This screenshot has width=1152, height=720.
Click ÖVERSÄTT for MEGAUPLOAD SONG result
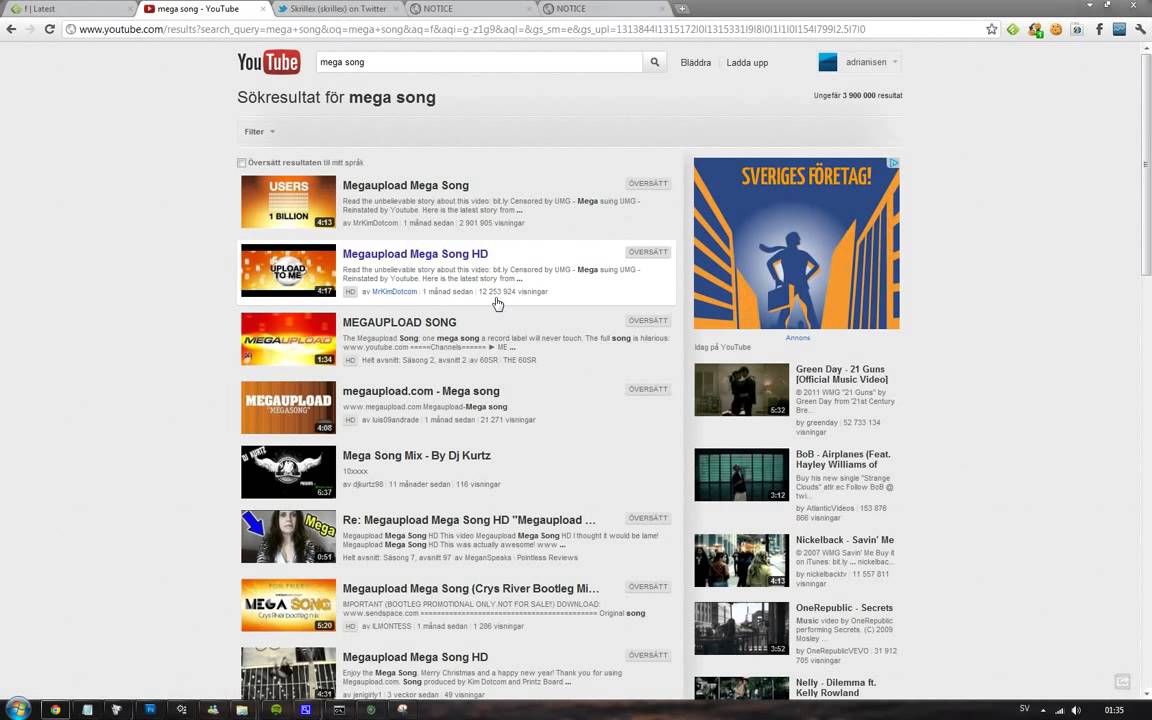648,321
